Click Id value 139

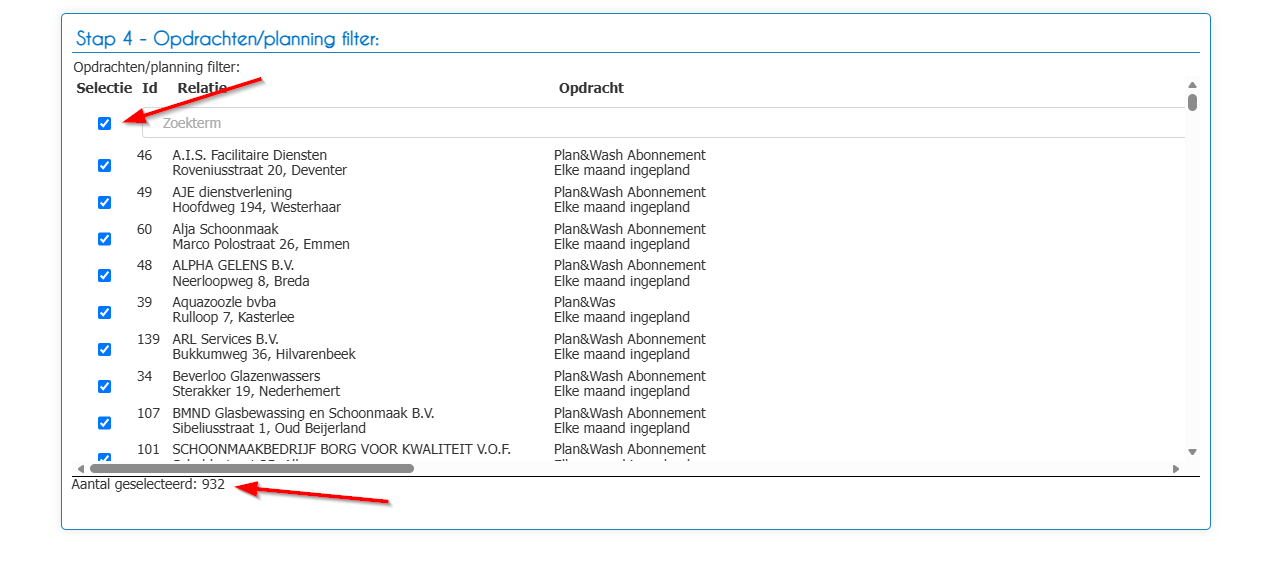click(148, 339)
